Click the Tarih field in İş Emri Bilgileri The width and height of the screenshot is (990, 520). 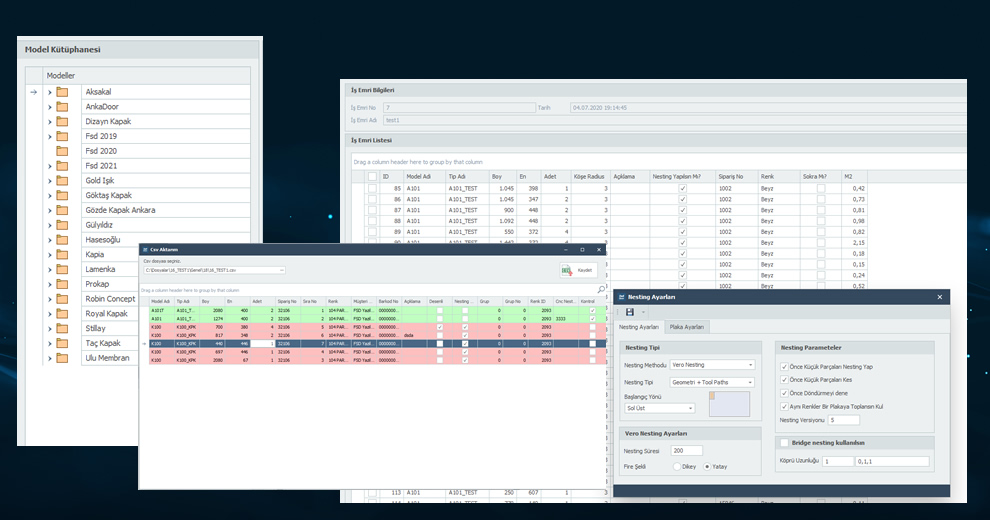click(768, 108)
